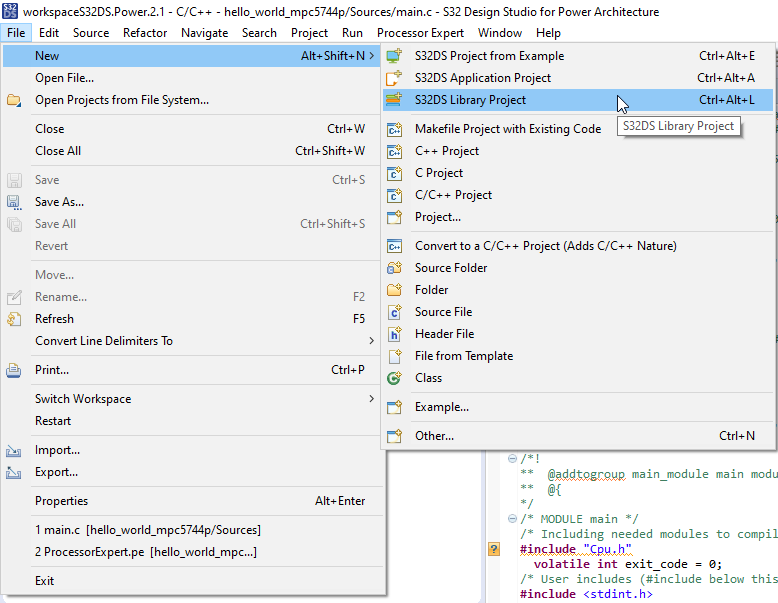Open the Processor Expert menu
778x603 pixels.
coord(420,33)
